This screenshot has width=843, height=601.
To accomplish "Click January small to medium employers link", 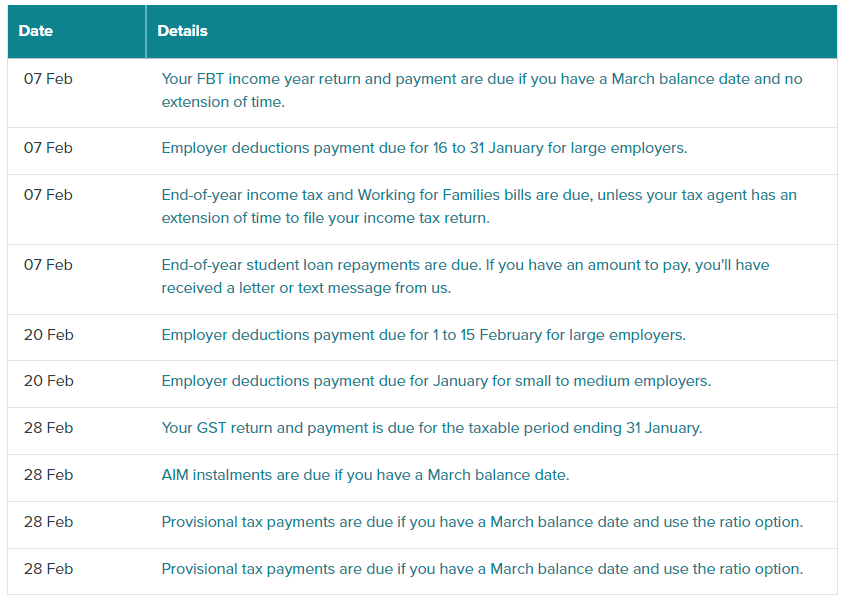I will pos(436,381).
